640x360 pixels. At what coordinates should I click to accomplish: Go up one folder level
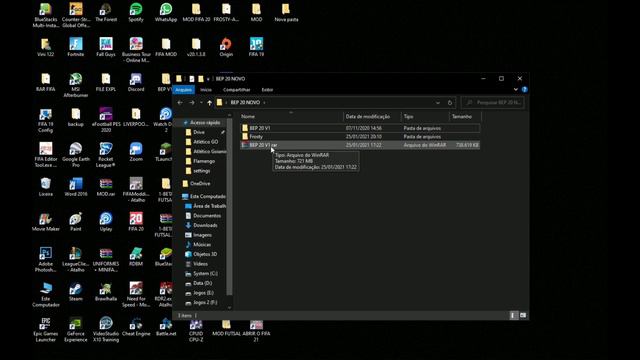209,102
